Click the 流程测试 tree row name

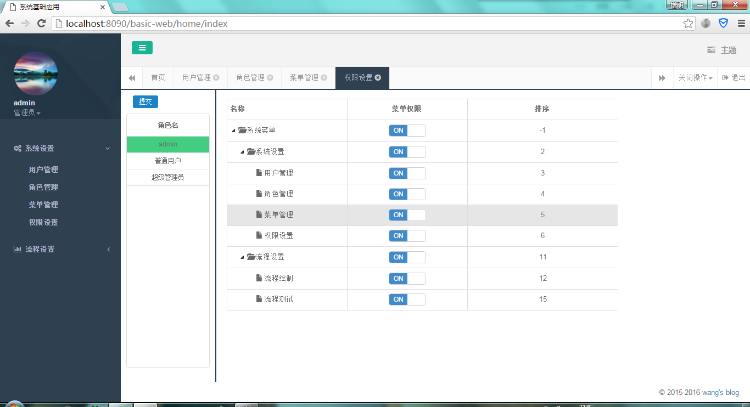[278, 299]
